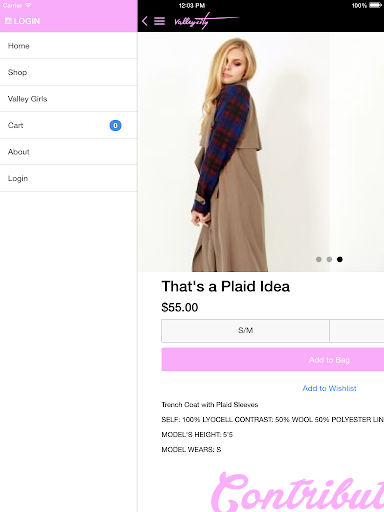Tap the Wi-Fi status icon
Screen dimensions: 384x512
pos(28,5)
